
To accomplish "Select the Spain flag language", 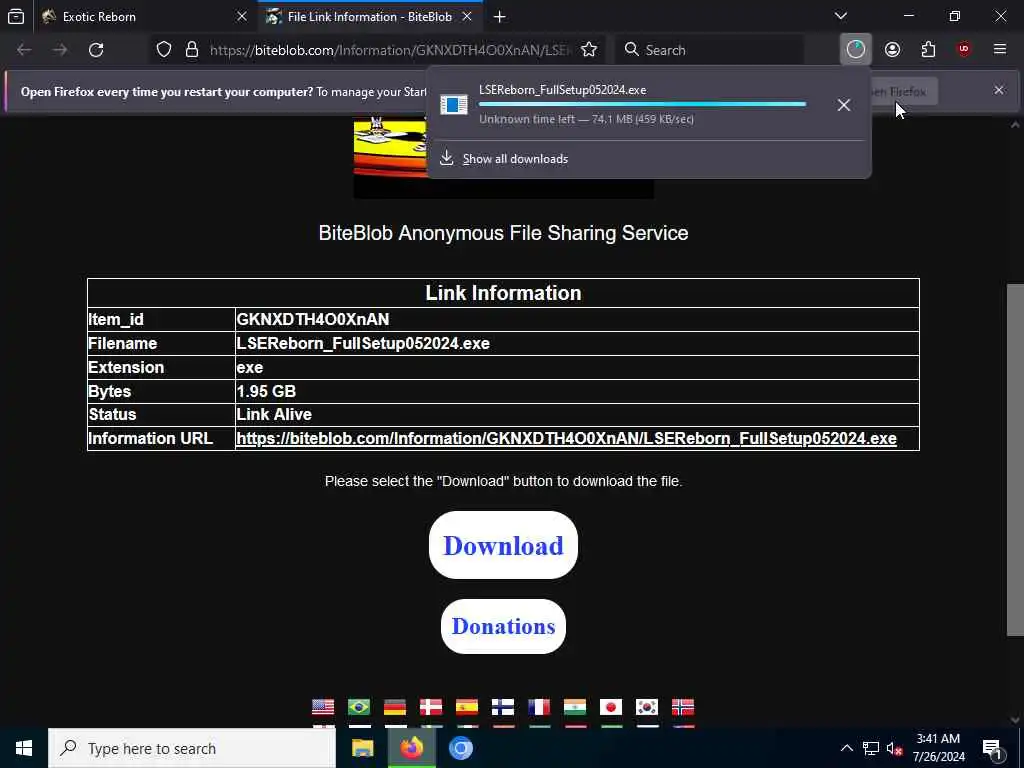I will [x=467, y=707].
